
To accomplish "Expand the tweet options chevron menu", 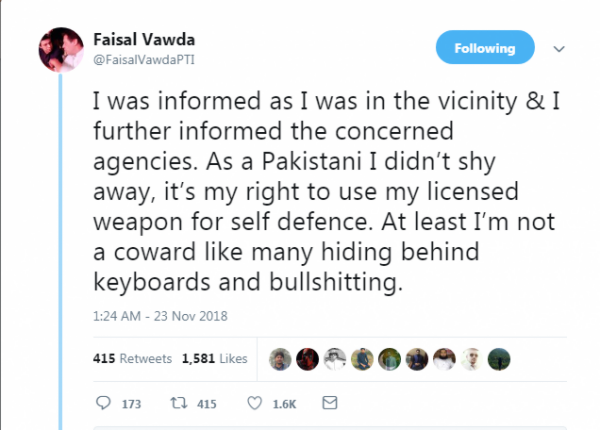I will click(x=560, y=48).
